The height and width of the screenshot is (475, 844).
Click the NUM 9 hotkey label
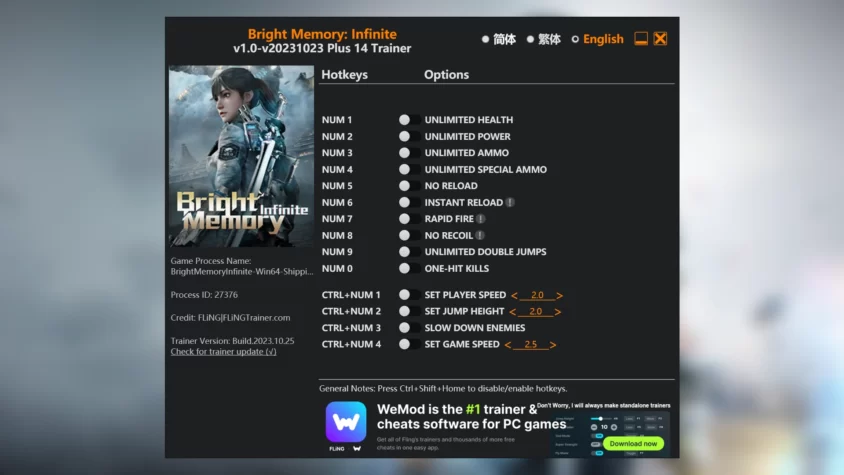(x=337, y=252)
